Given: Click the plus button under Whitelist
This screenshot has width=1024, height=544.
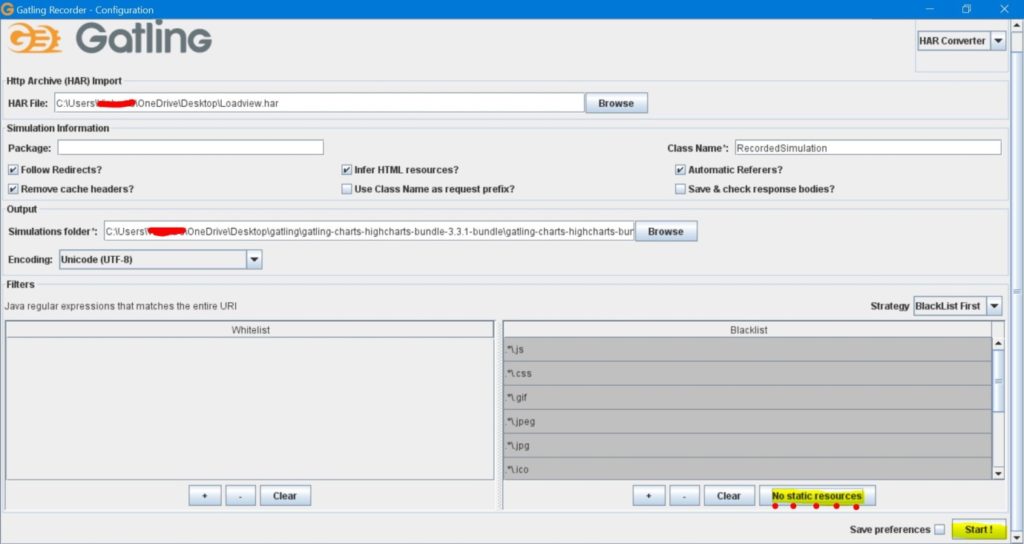Looking at the screenshot, I should pyautogui.click(x=204, y=496).
